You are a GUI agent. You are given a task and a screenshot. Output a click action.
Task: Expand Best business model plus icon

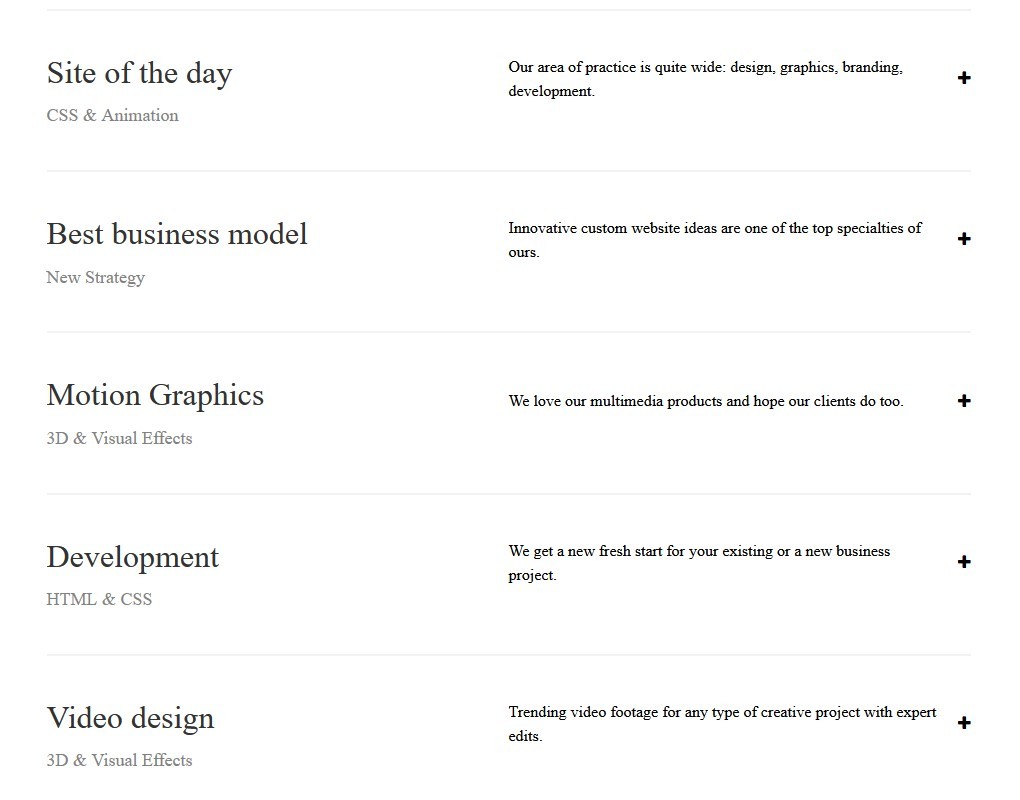pos(963,239)
